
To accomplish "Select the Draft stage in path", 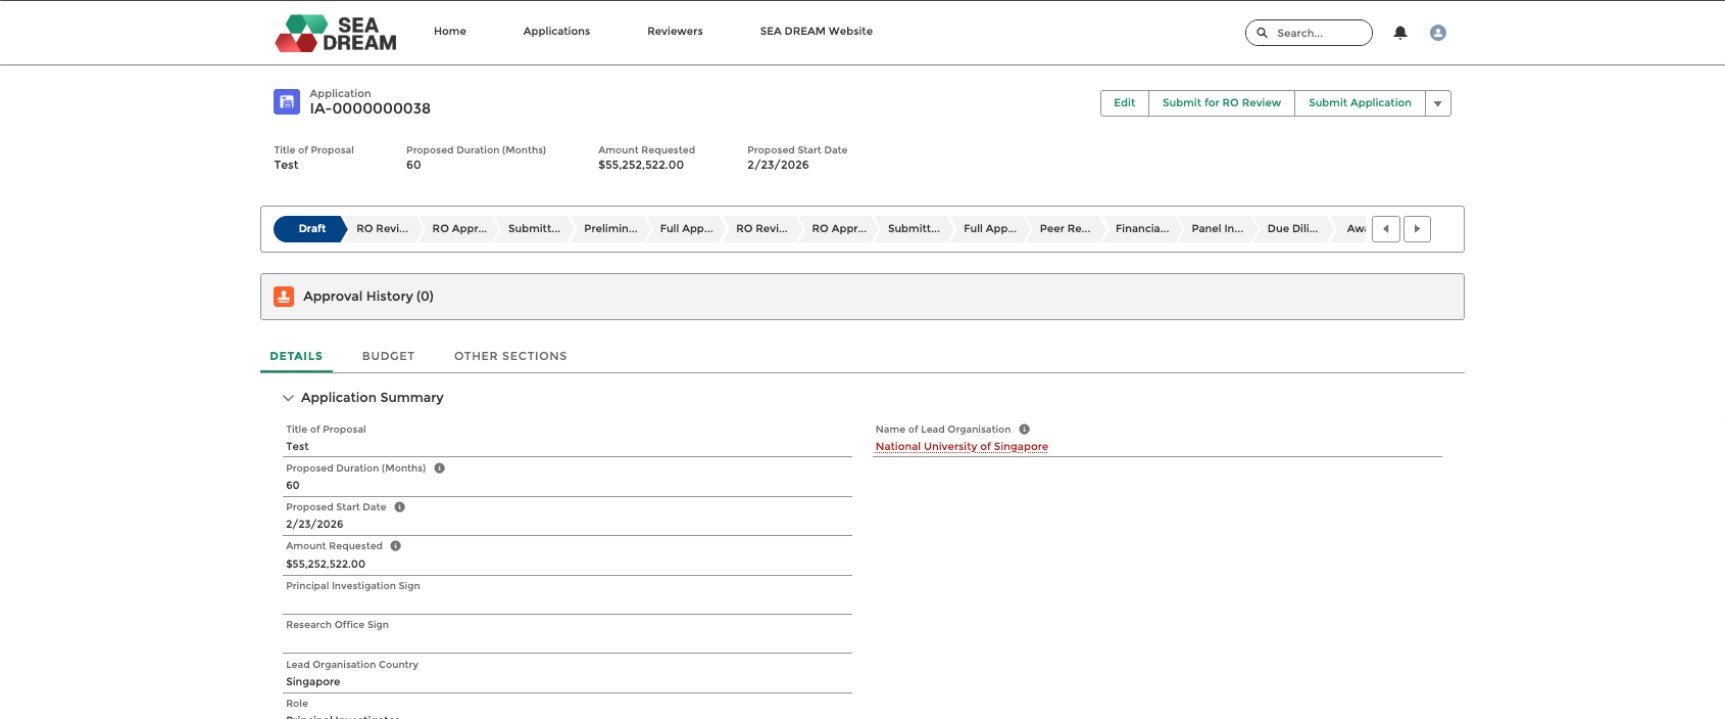I will [x=310, y=229].
